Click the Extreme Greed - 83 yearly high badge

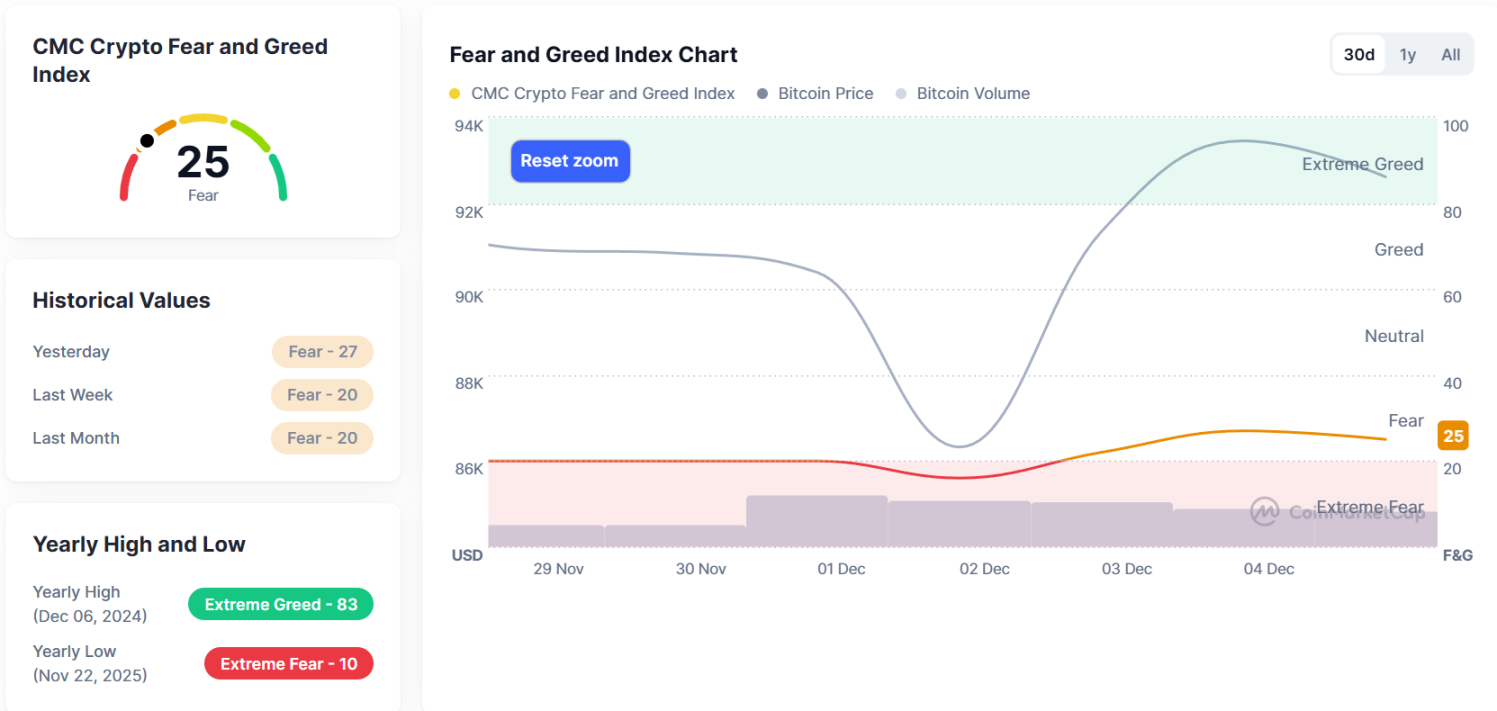(x=281, y=604)
